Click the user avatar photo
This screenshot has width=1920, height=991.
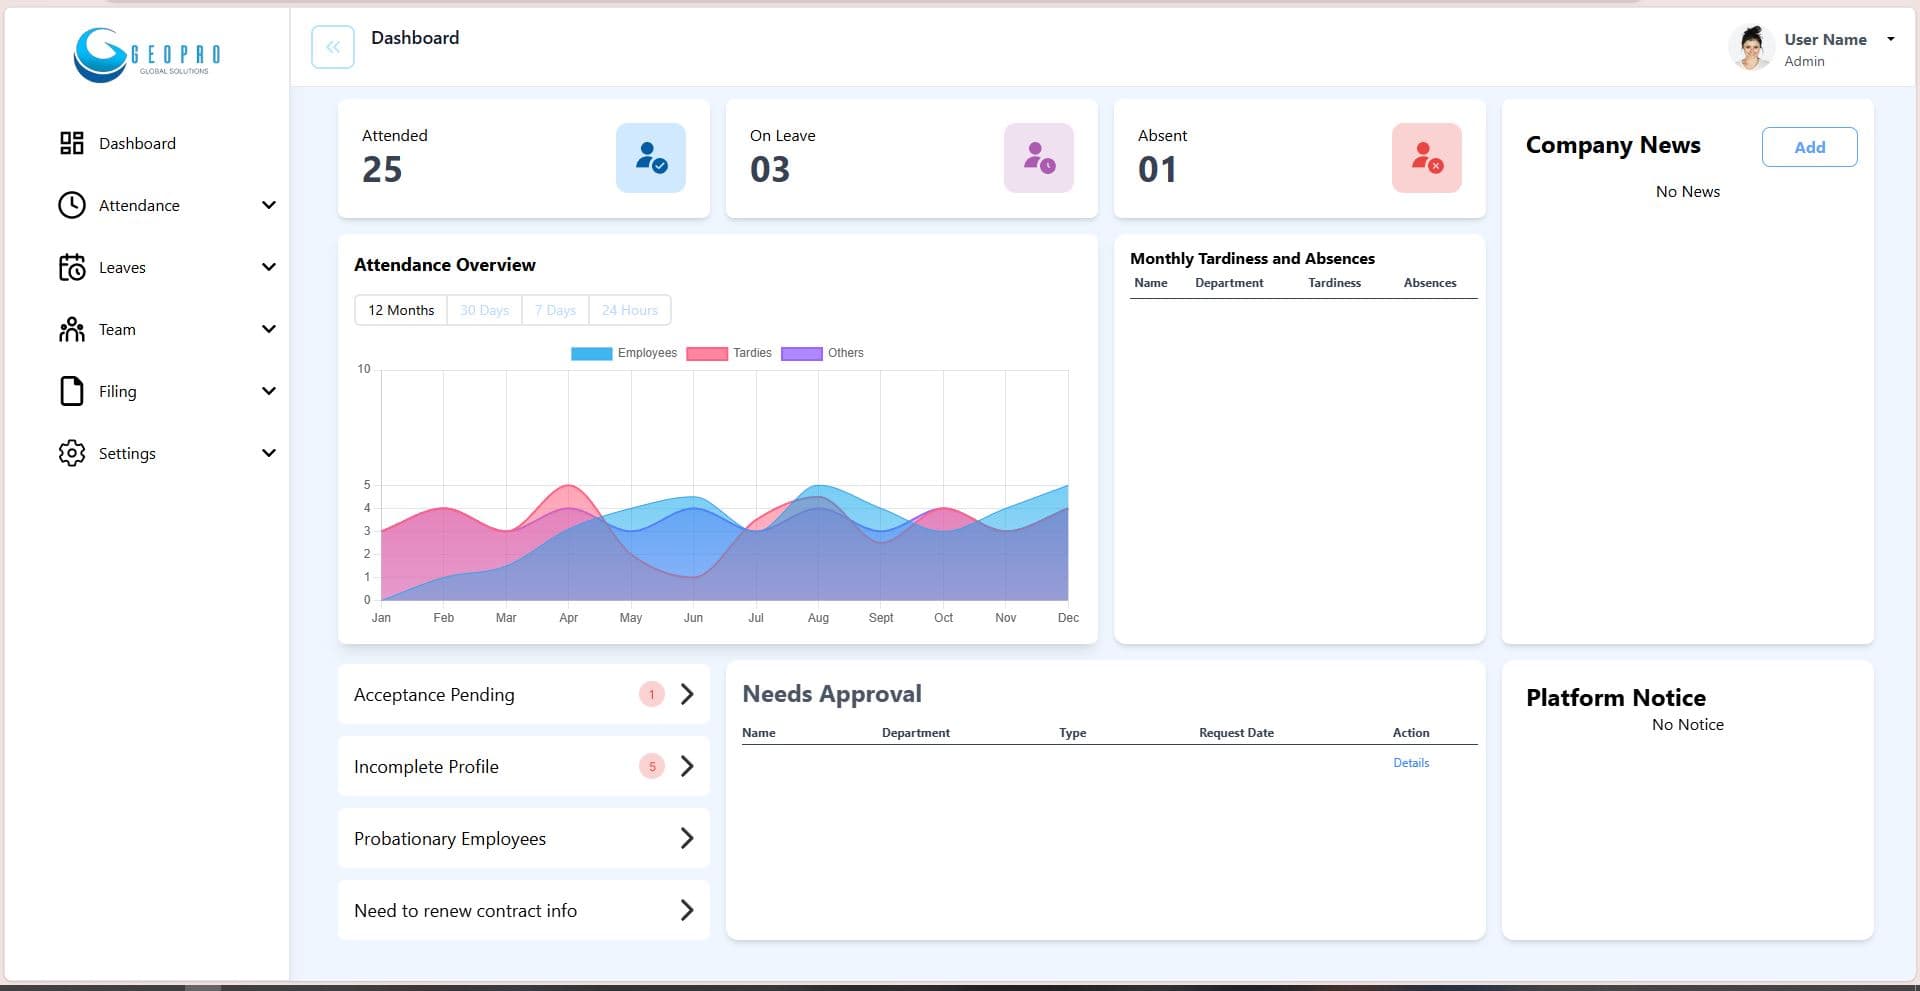pos(1751,48)
